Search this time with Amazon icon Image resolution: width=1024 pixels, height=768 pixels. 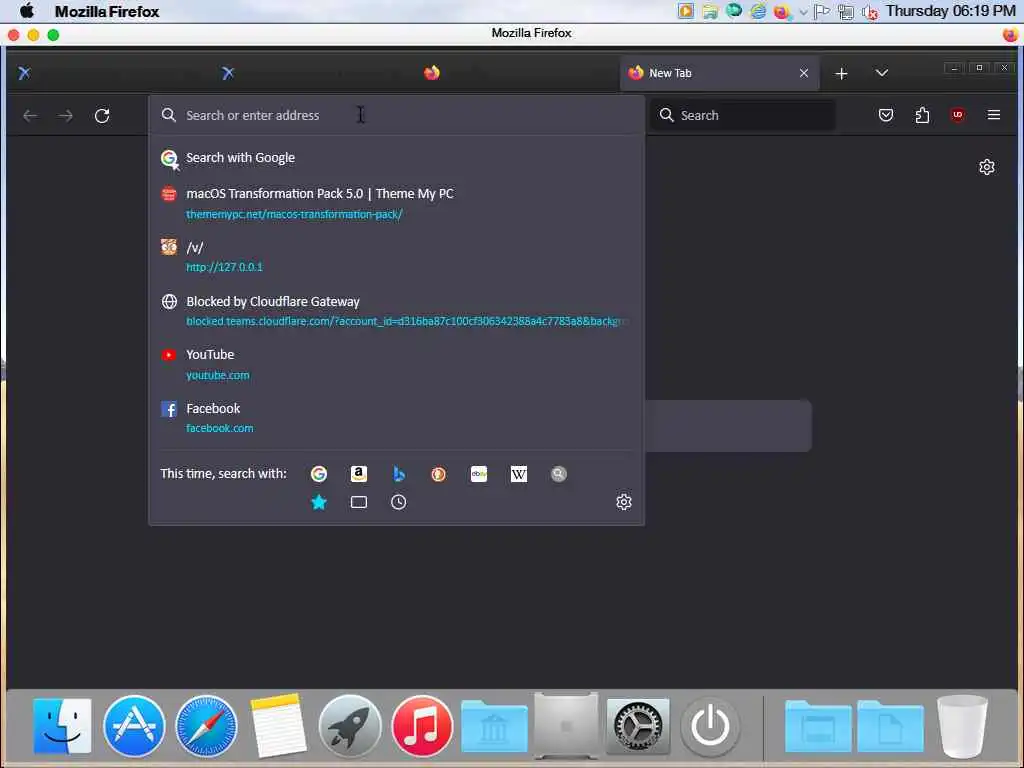(359, 473)
